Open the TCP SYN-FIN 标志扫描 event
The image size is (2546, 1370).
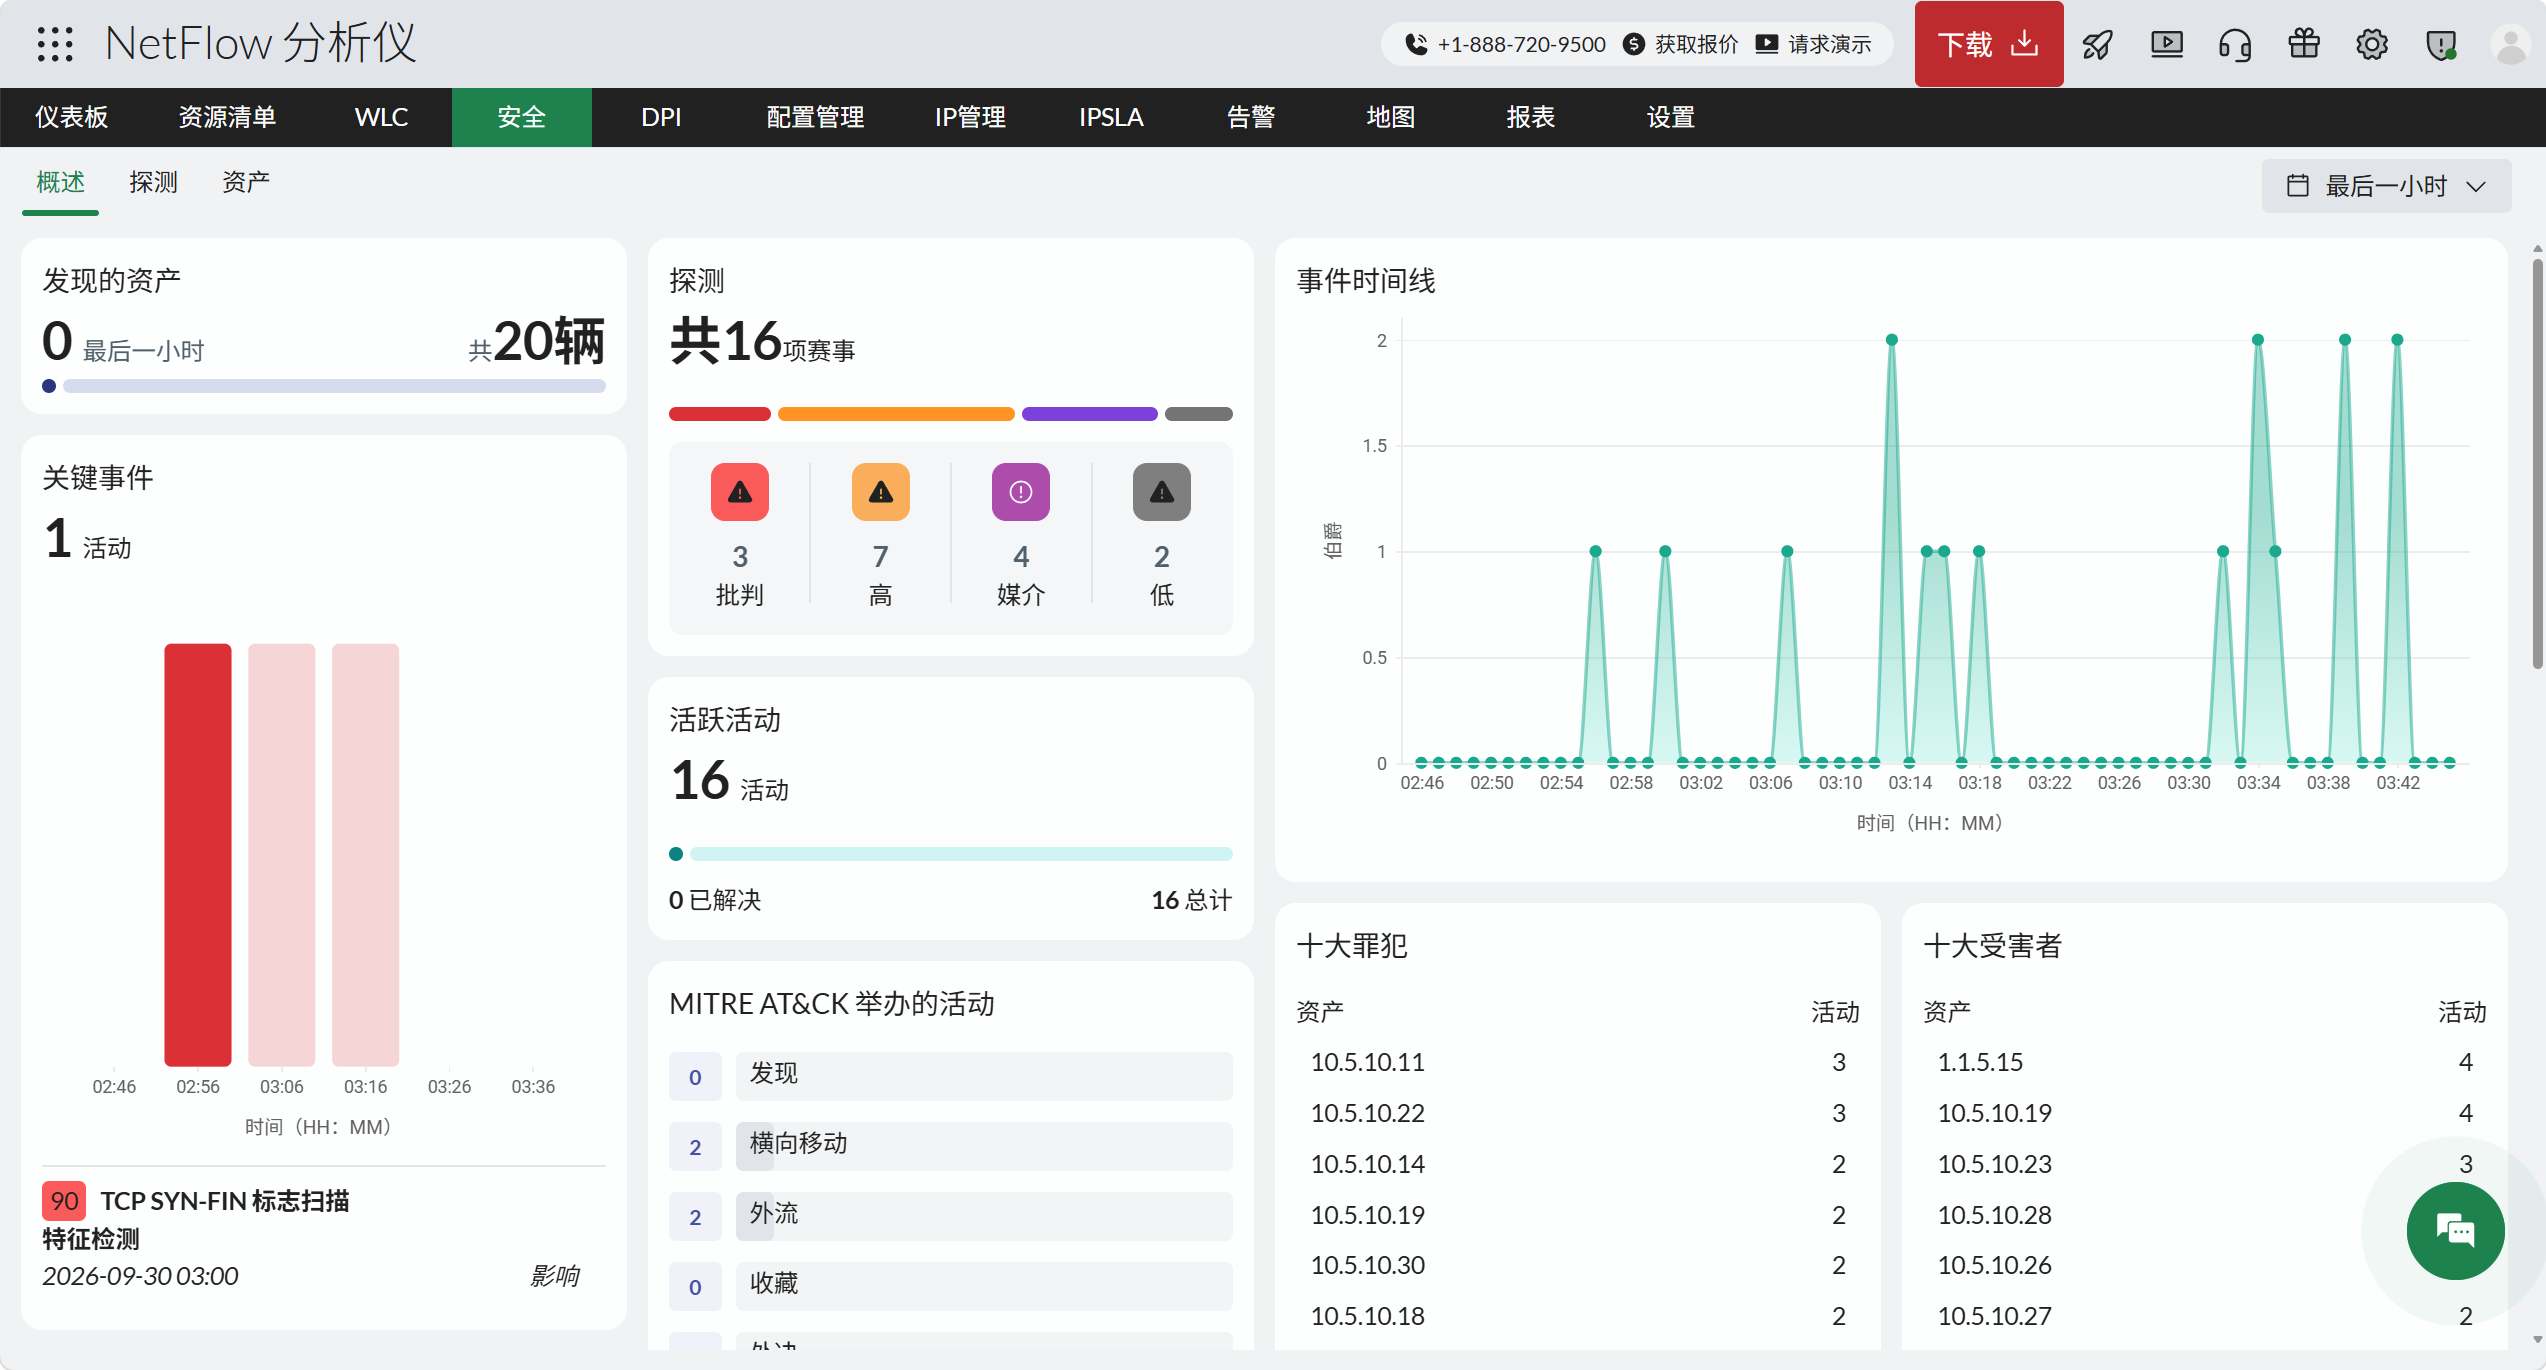225,1201
